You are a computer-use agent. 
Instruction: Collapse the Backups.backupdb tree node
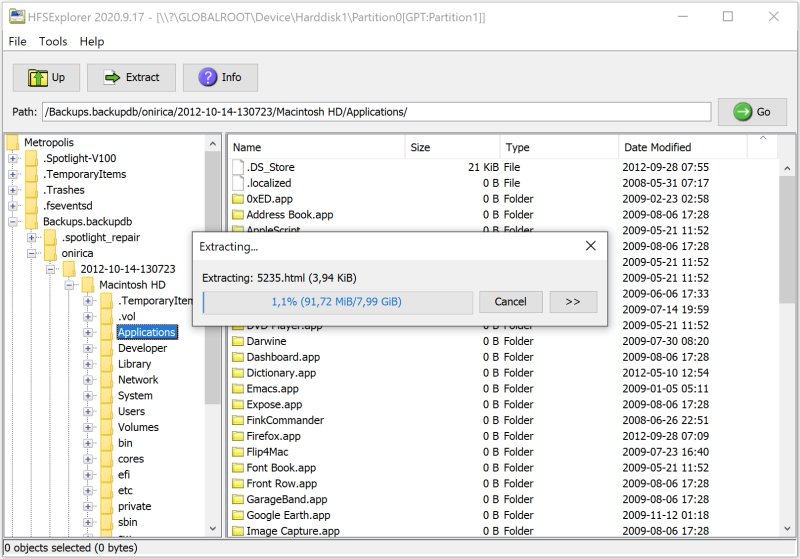click(x=13, y=222)
